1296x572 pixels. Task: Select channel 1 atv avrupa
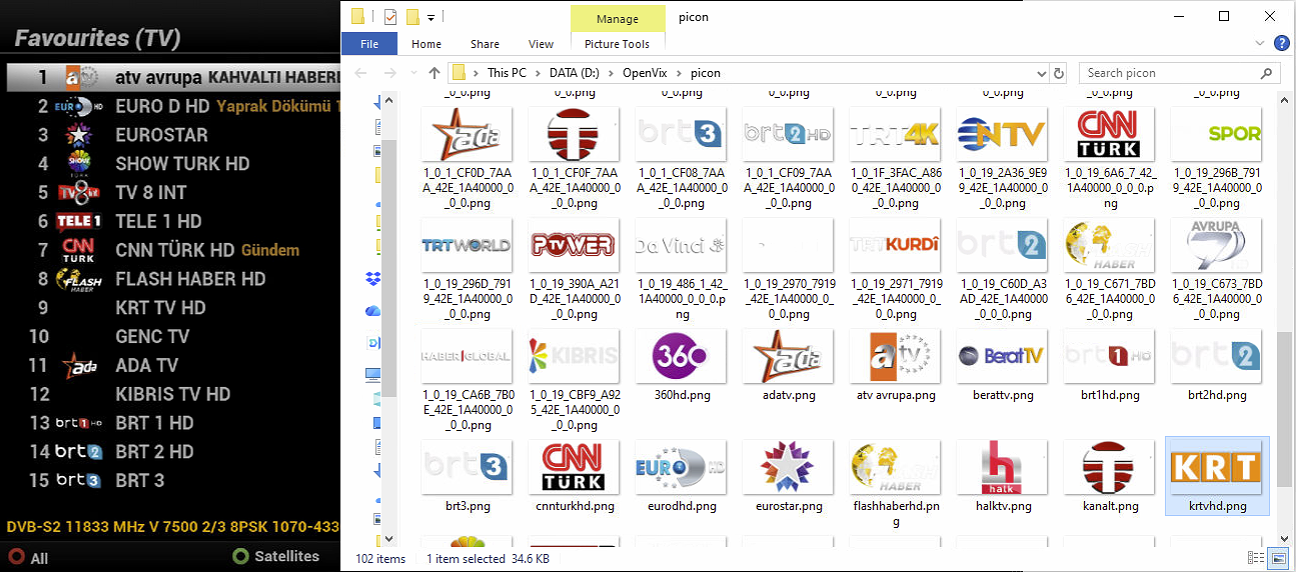click(x=173, y=77)
